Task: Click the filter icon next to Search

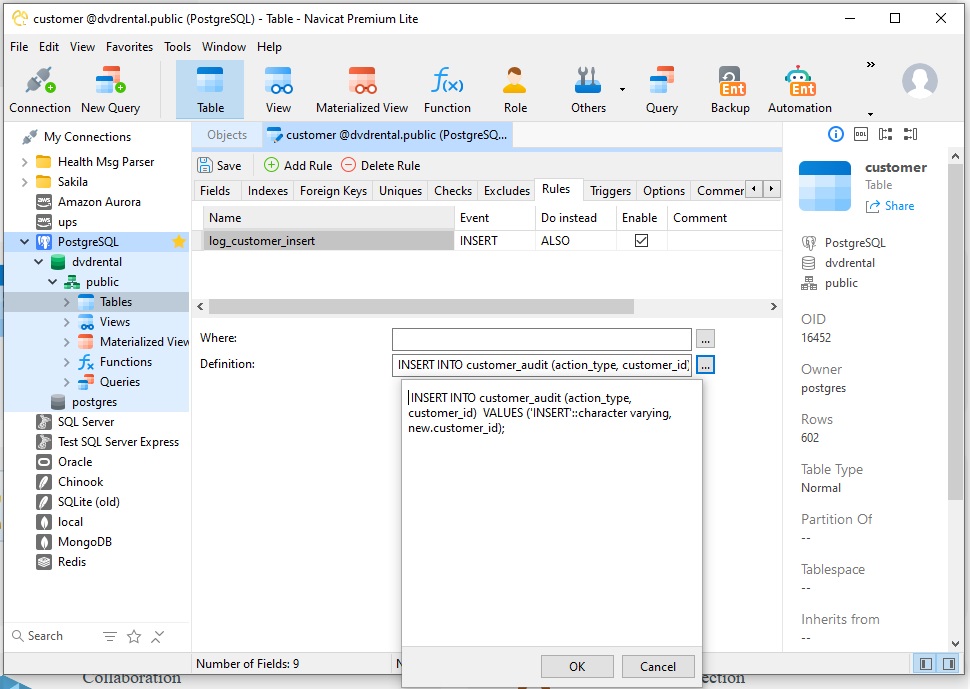Action: pyautogui.click(x=109, y=636)
